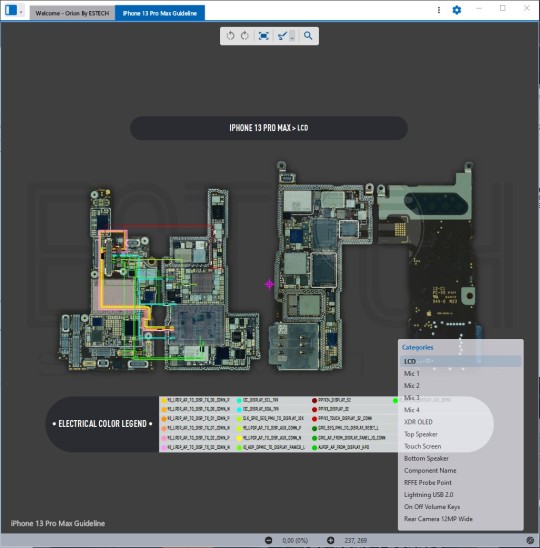Click the right logic board image
The width and height of the screenshot is (540, 548).
pos(374,266)
